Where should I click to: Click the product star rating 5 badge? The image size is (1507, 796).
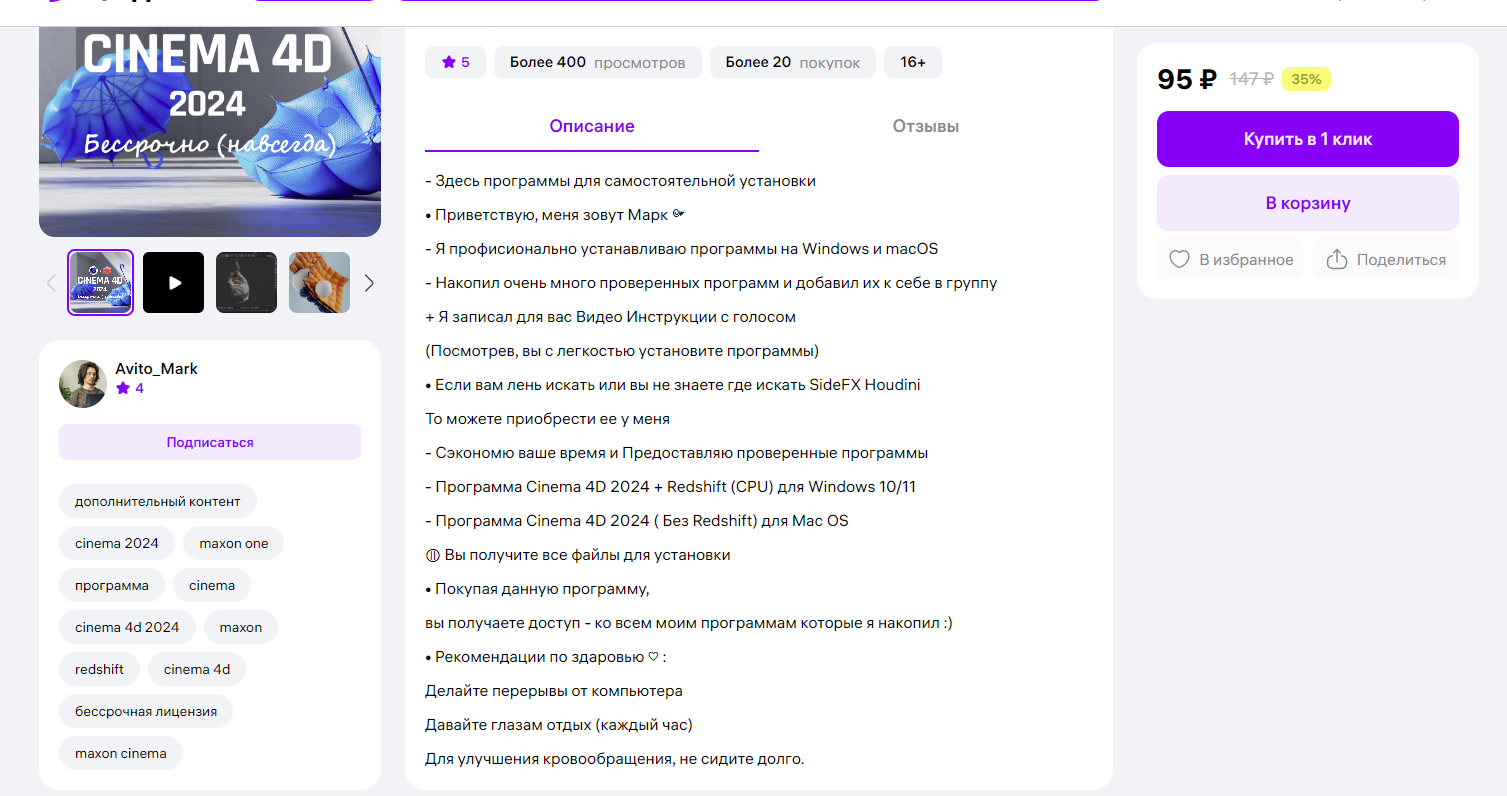click(455, 62)
